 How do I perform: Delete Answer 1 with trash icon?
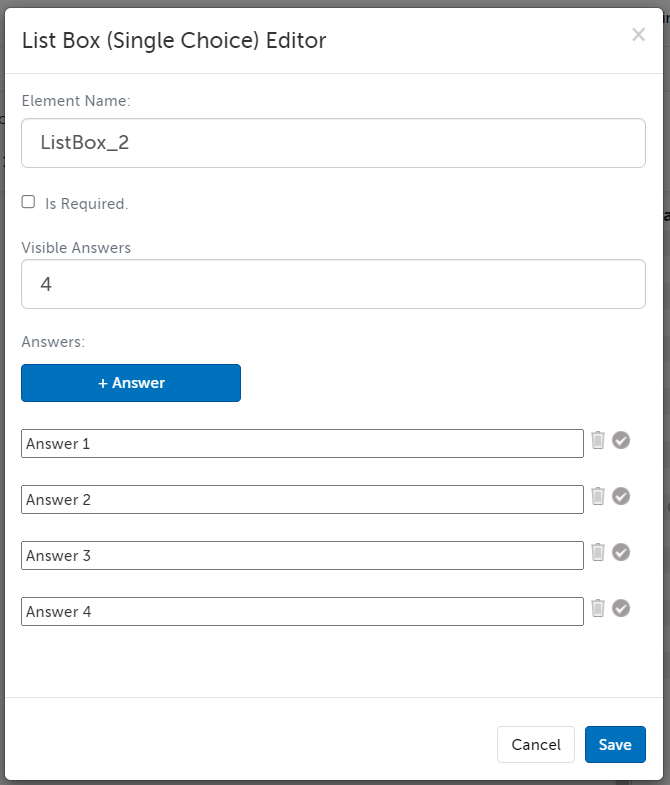coord(598,440)
